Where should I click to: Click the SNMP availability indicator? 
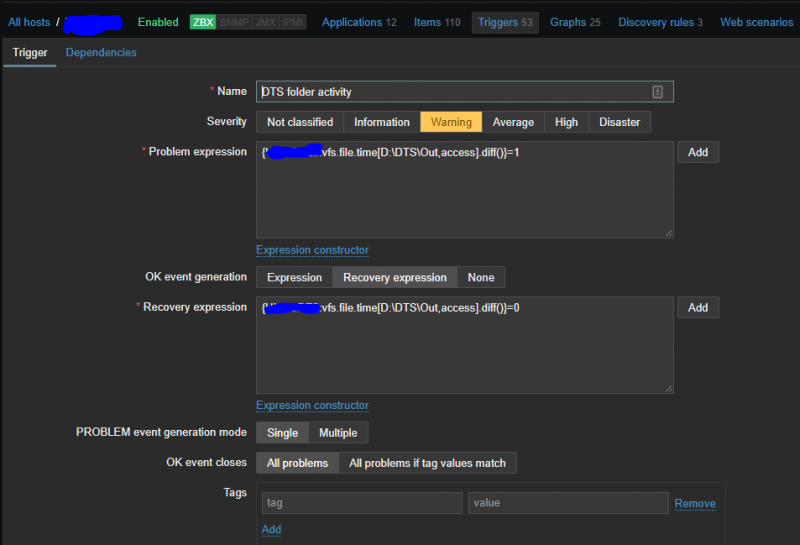[x=234, y=22]
